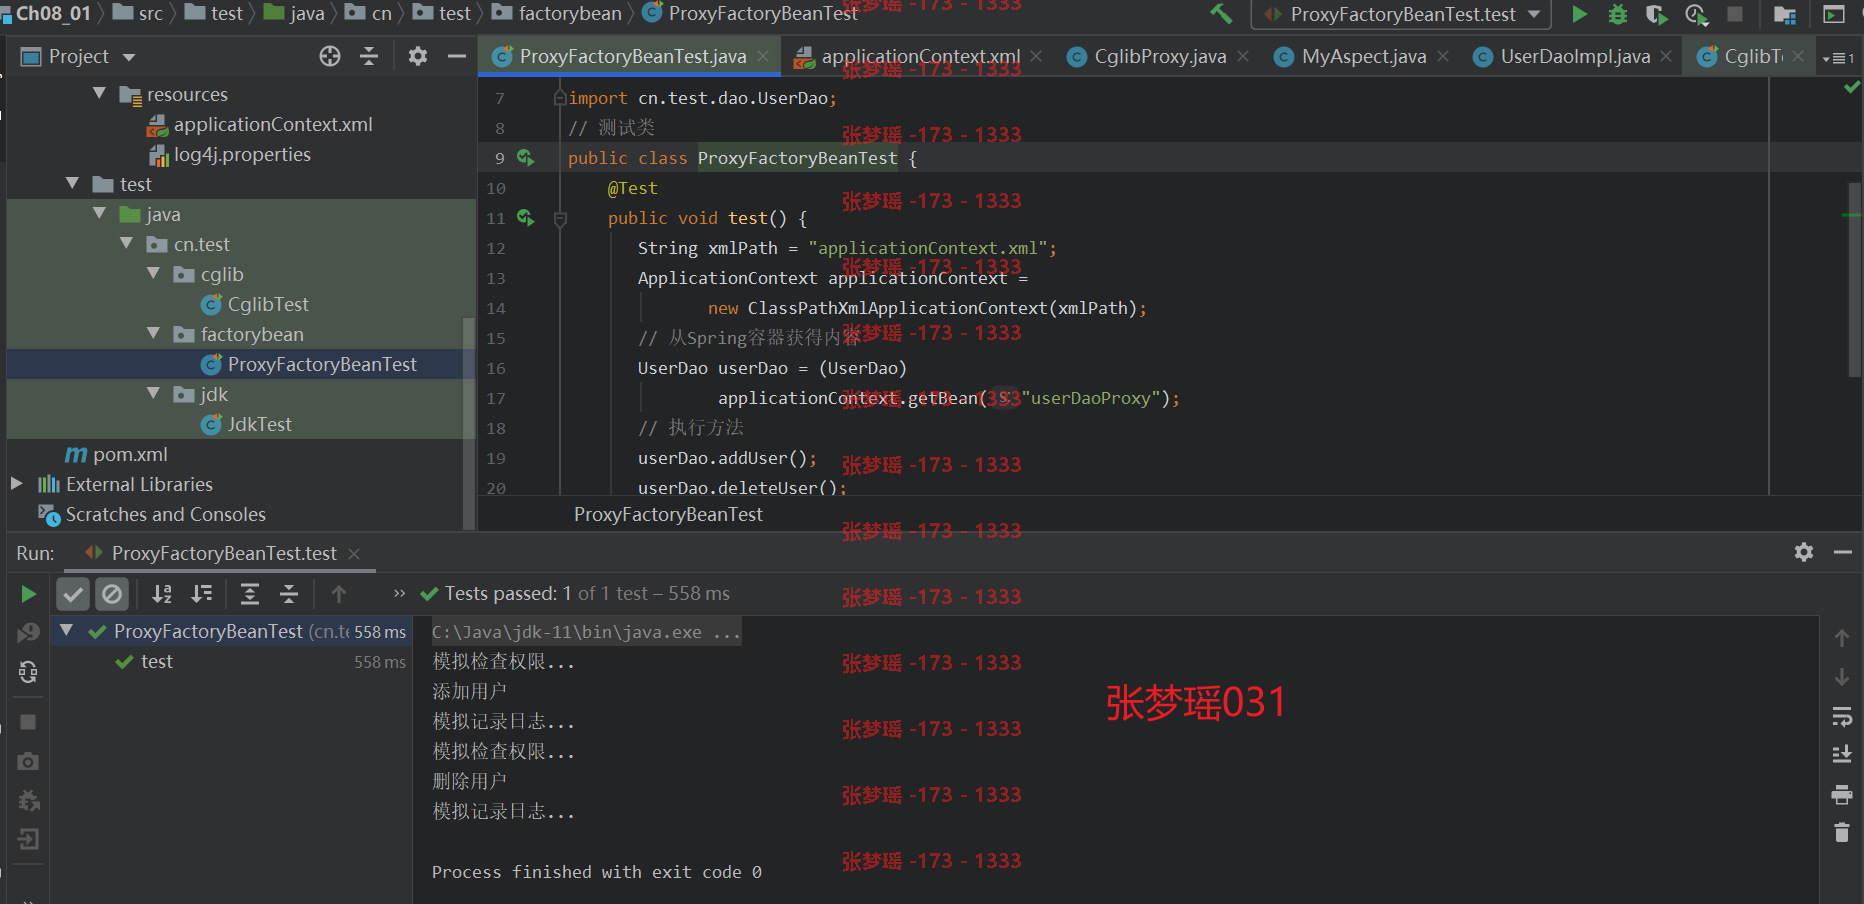Screen dimensions: 1864x904
Task: Toggle code fold at test() method
Action: coord(560,218)
